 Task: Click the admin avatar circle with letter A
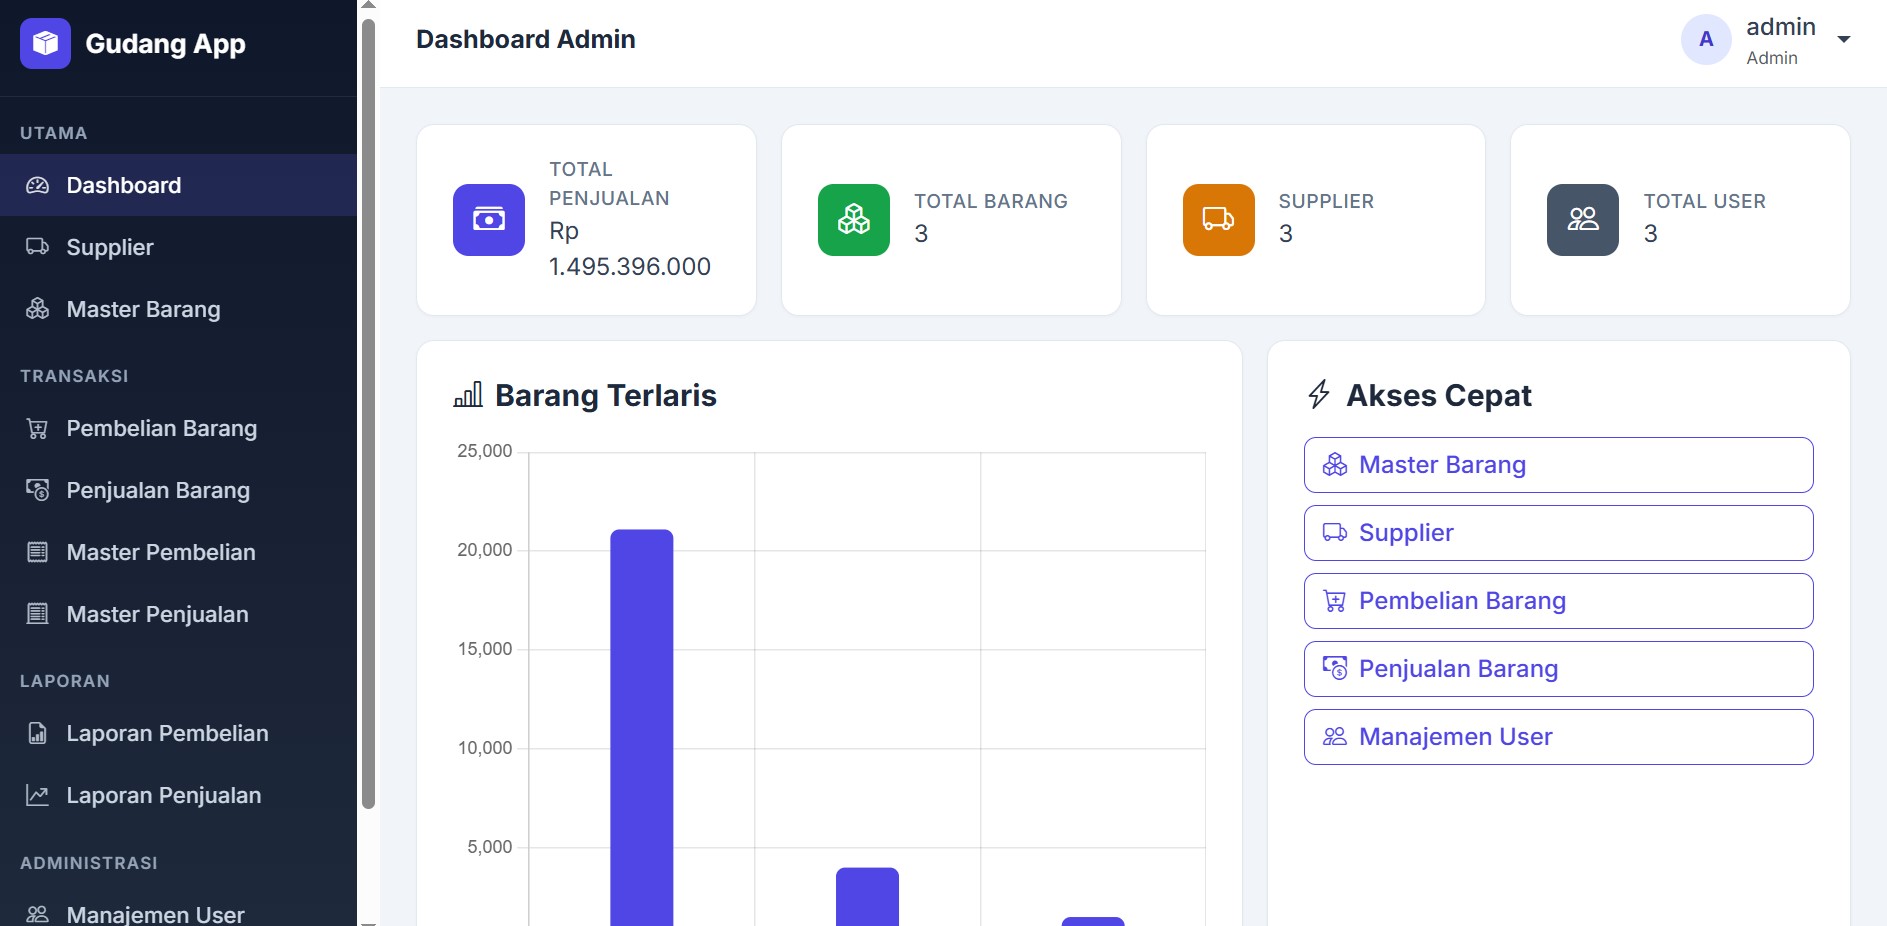pos(1706,40)
